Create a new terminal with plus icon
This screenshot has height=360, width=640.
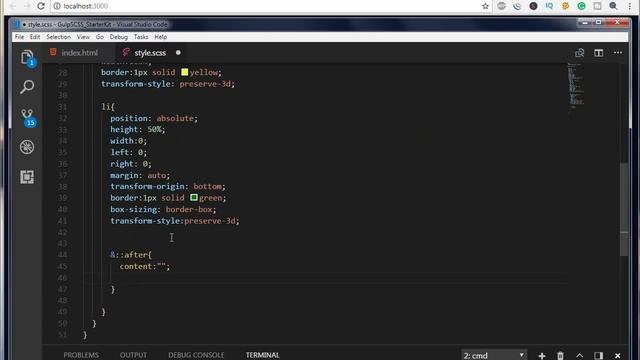point(542,356)
